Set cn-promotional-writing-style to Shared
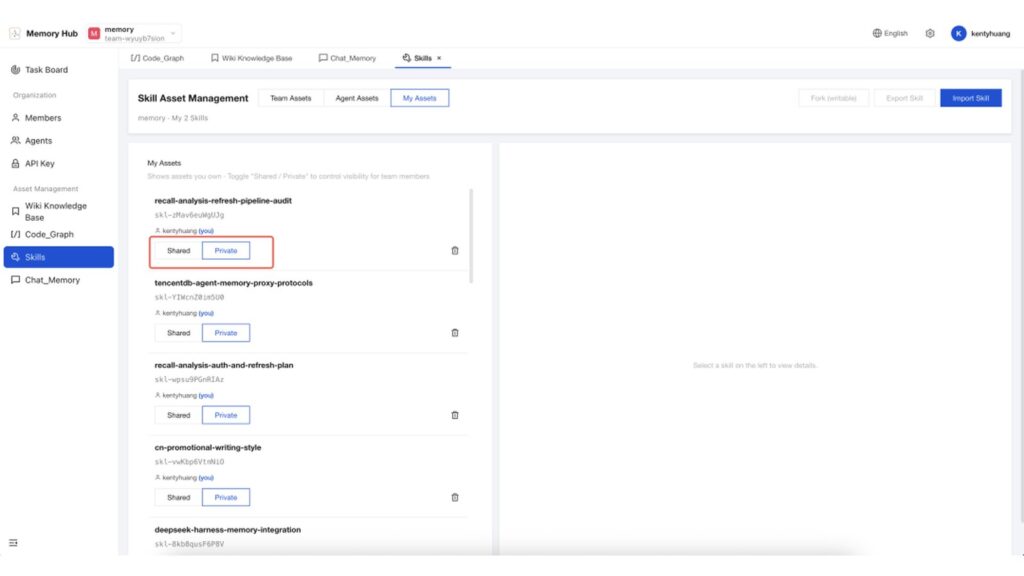 pos(178,498)
